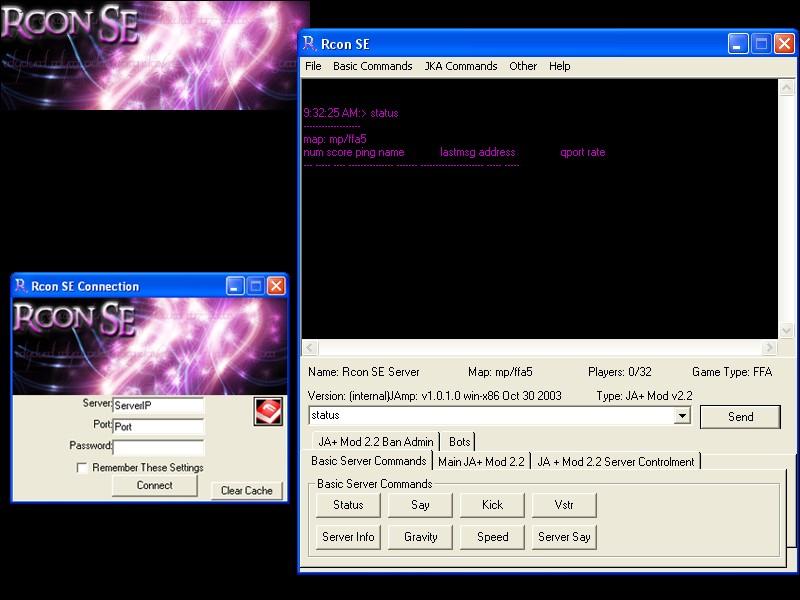Close the Rcon SE Connection dialog
The height and width of the screenshot is (600, 800).
point(276,286)
